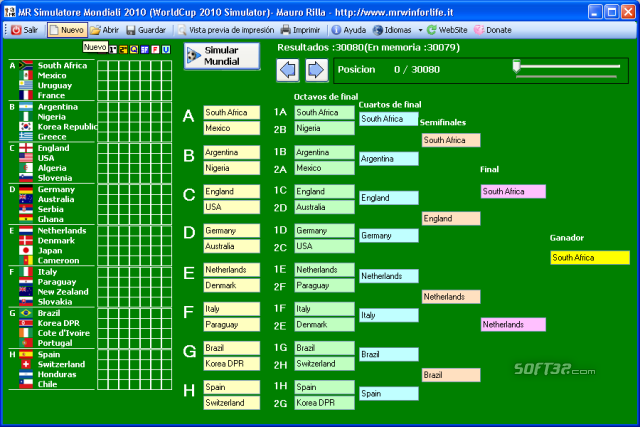This screenshot has height=427, width=640.
Task: Click the Cuartos de final Germany box
Action: pos(389,236)
